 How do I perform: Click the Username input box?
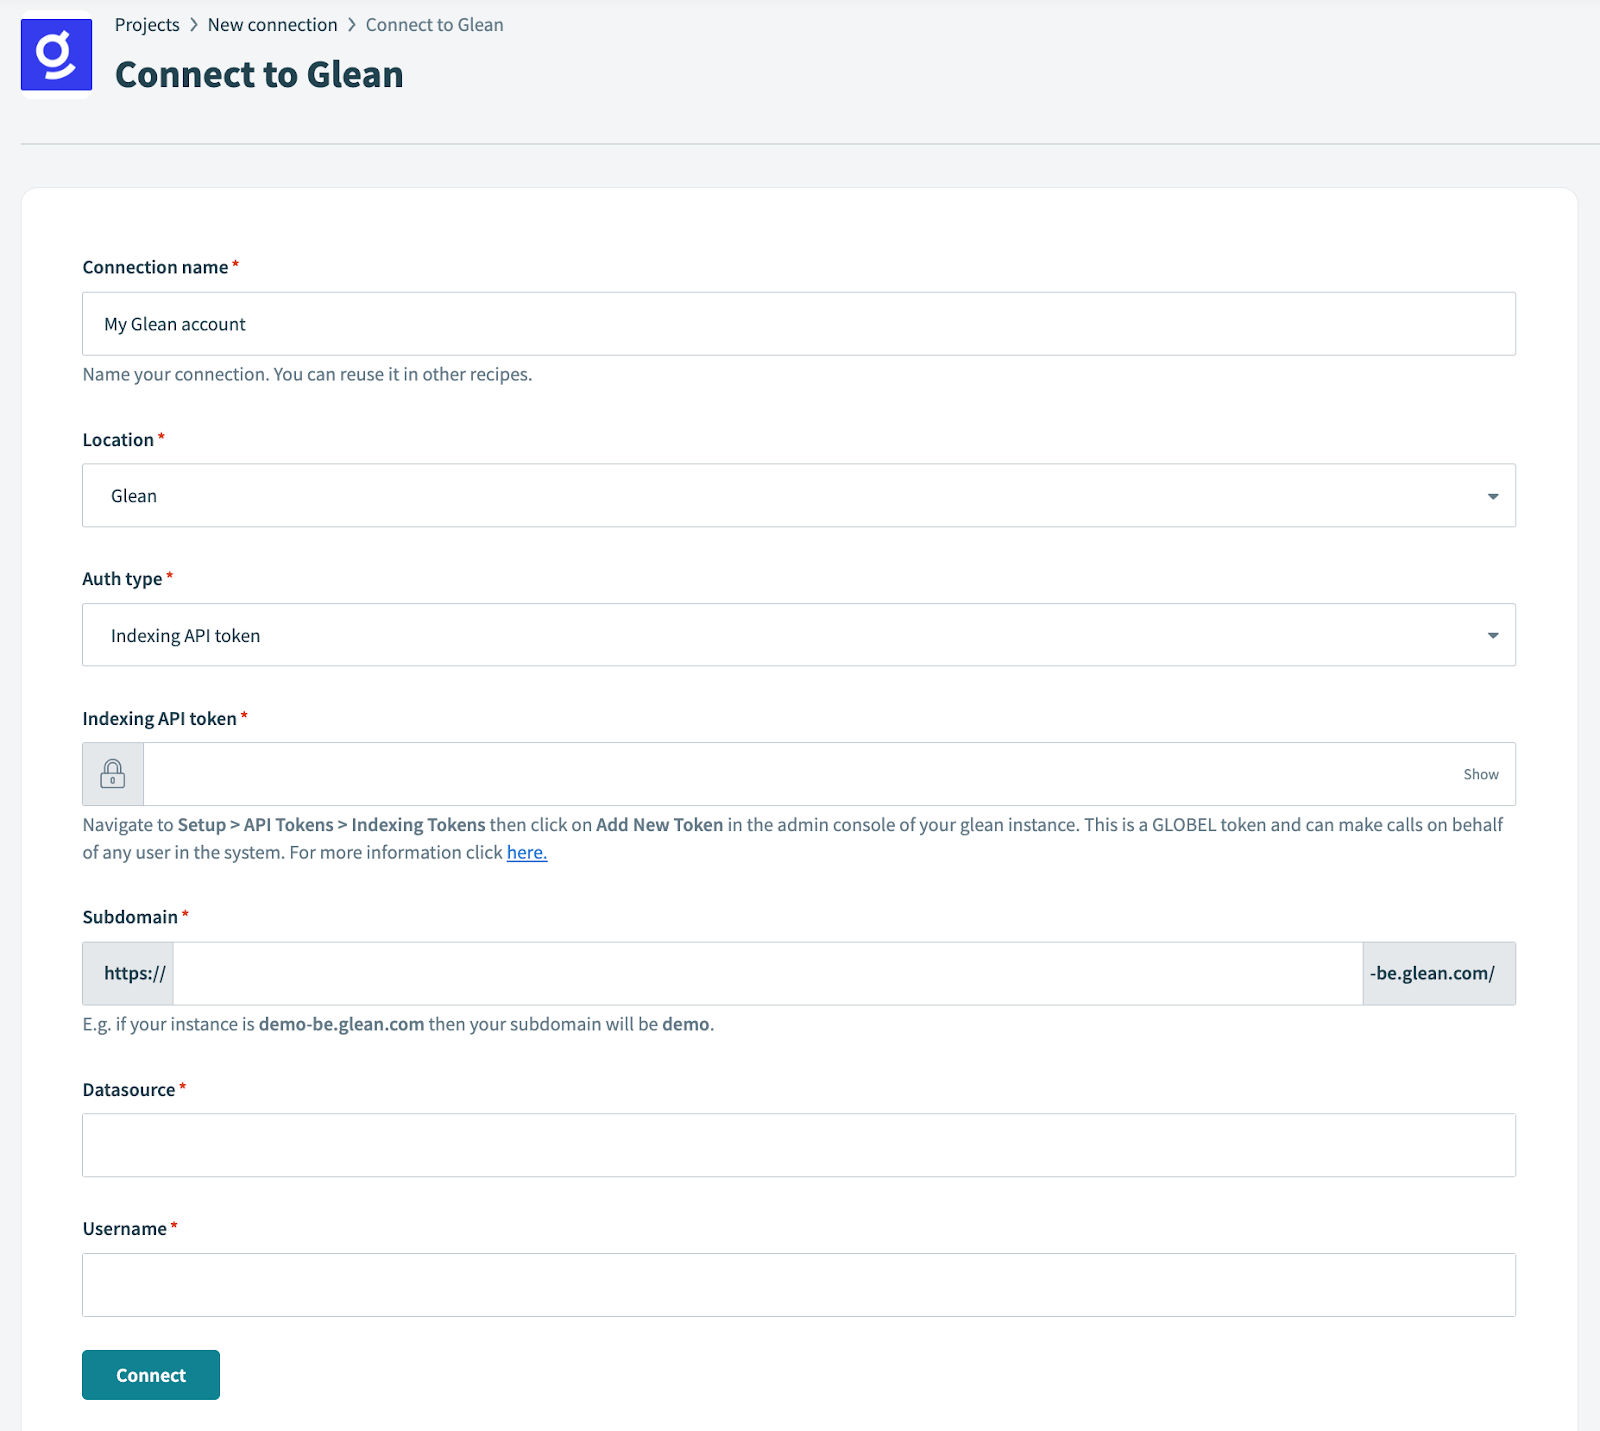tap(798, 1284)
